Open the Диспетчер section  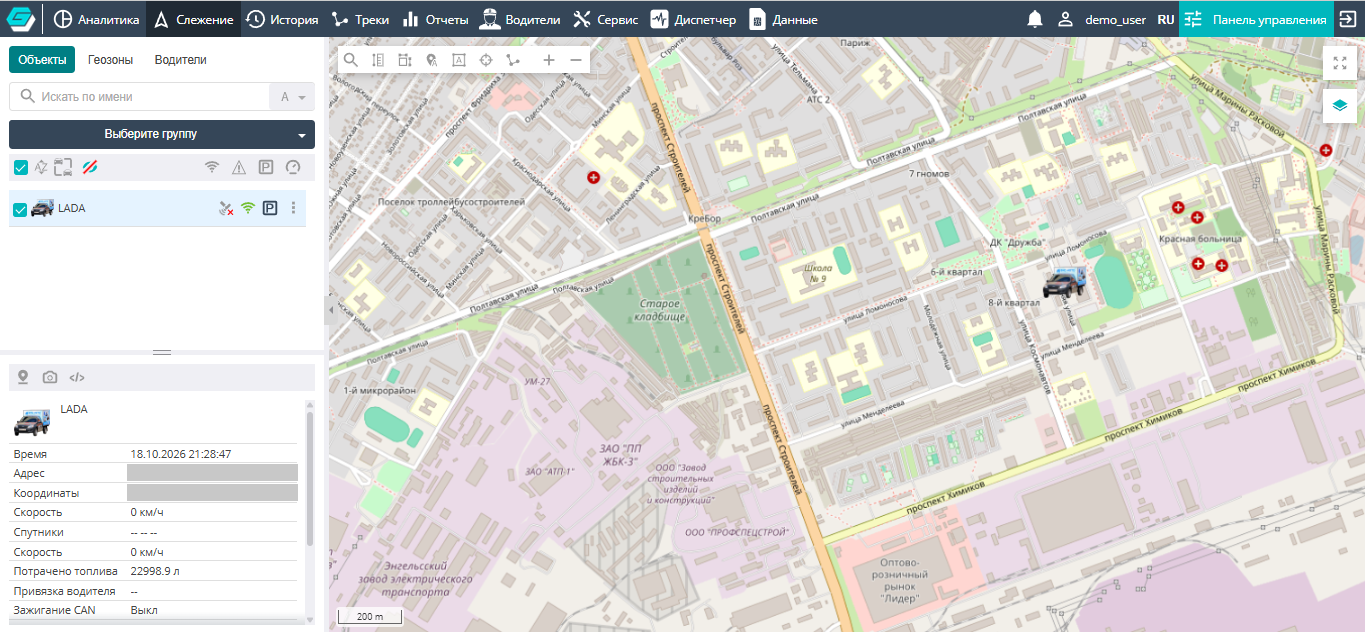(x=693, y=19)
